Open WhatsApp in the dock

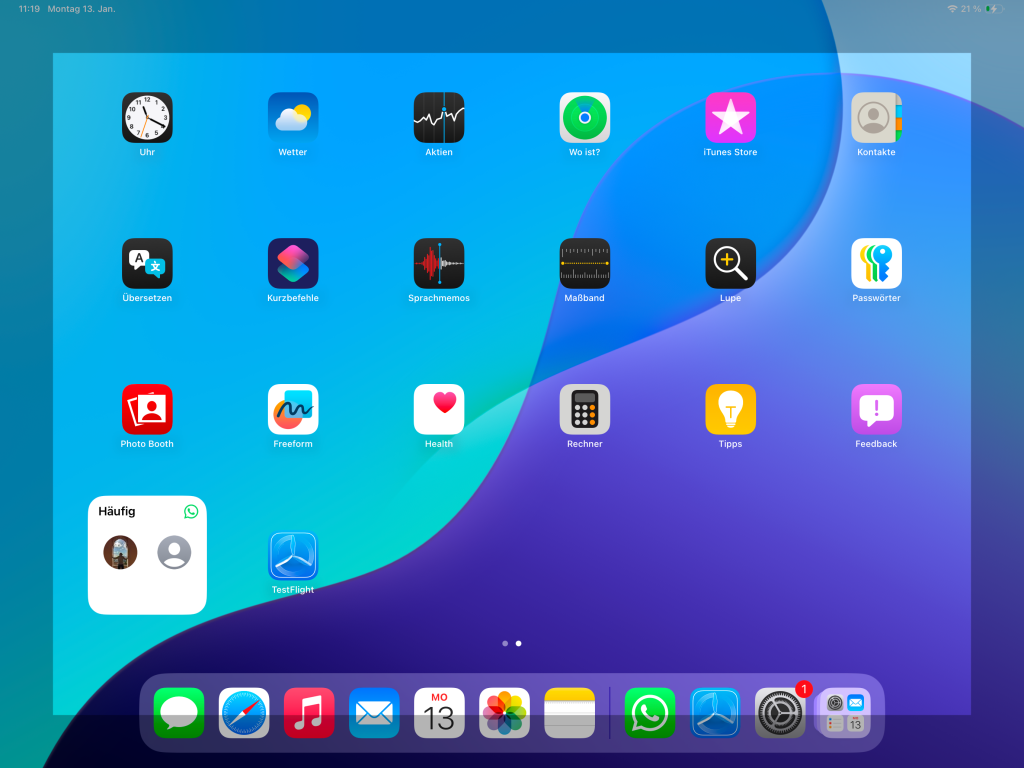click(x=650, y=713)
